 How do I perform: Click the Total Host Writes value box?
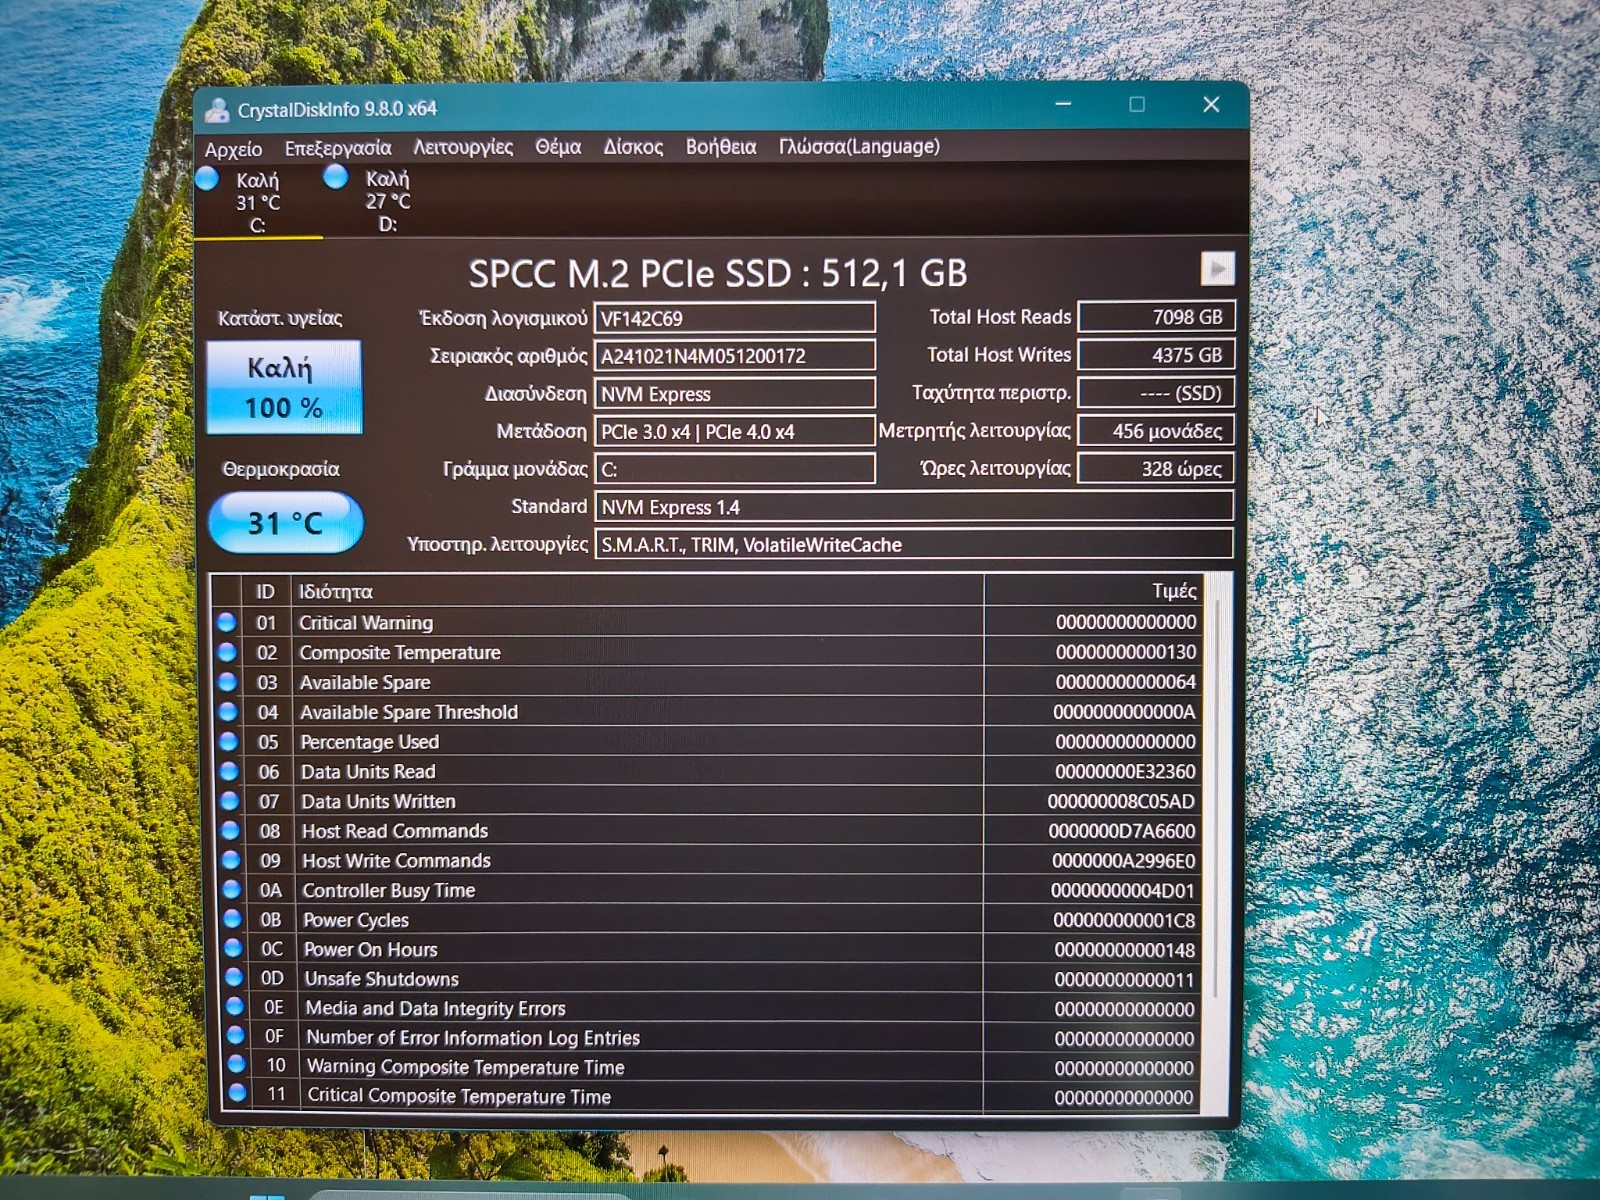(1156, 355)
